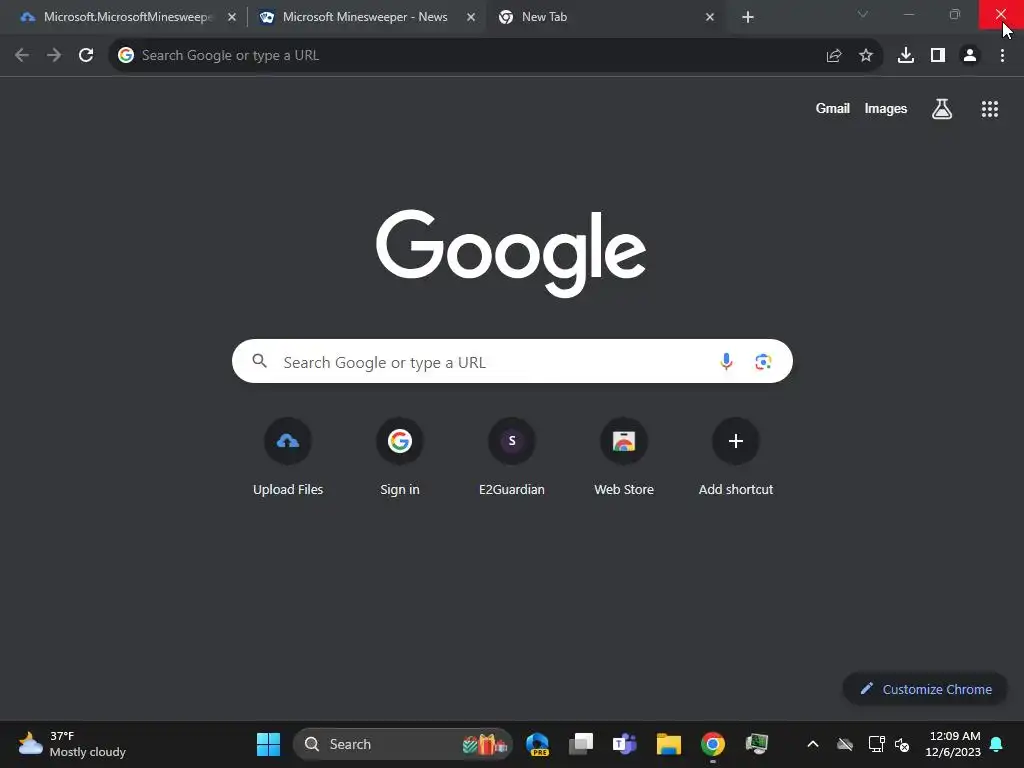Screen dimensions: 1024x768
Task: Click the browser Back arrow
Action: pyautogui.click(x=22, y=56)
